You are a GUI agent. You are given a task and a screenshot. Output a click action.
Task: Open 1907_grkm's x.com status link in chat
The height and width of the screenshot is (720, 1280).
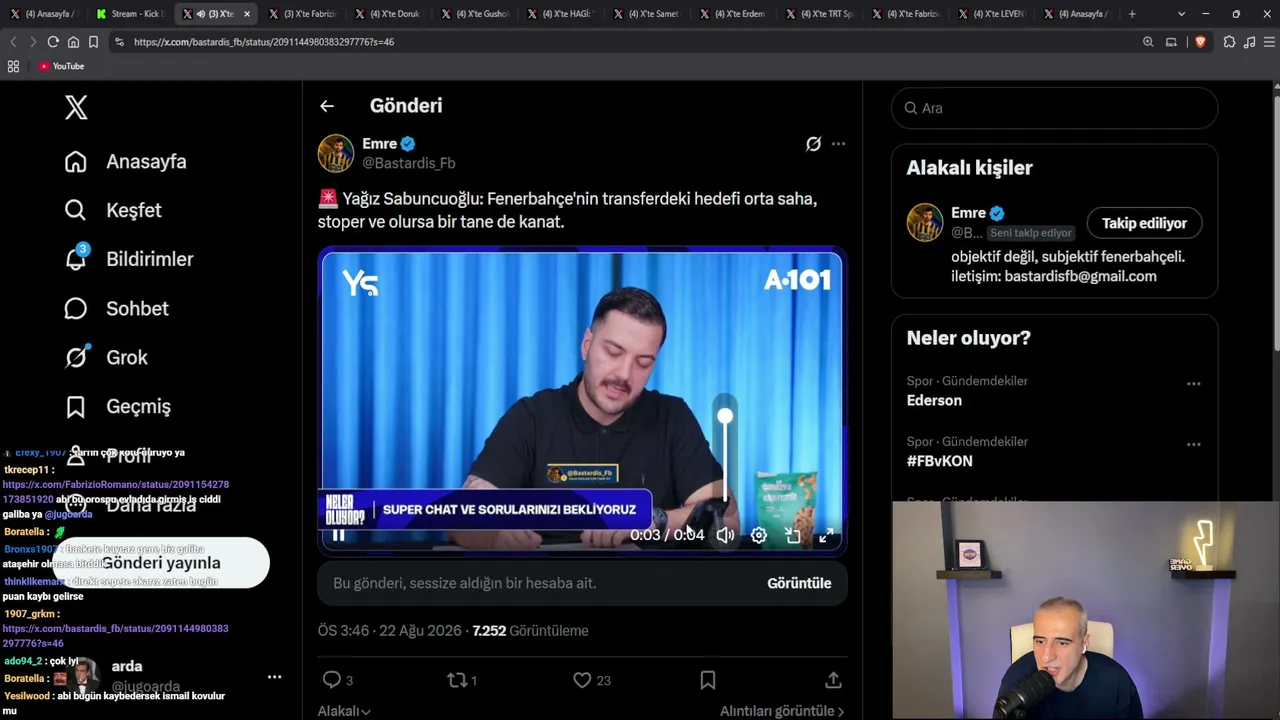pyautogui.click(x=115, y=636)
